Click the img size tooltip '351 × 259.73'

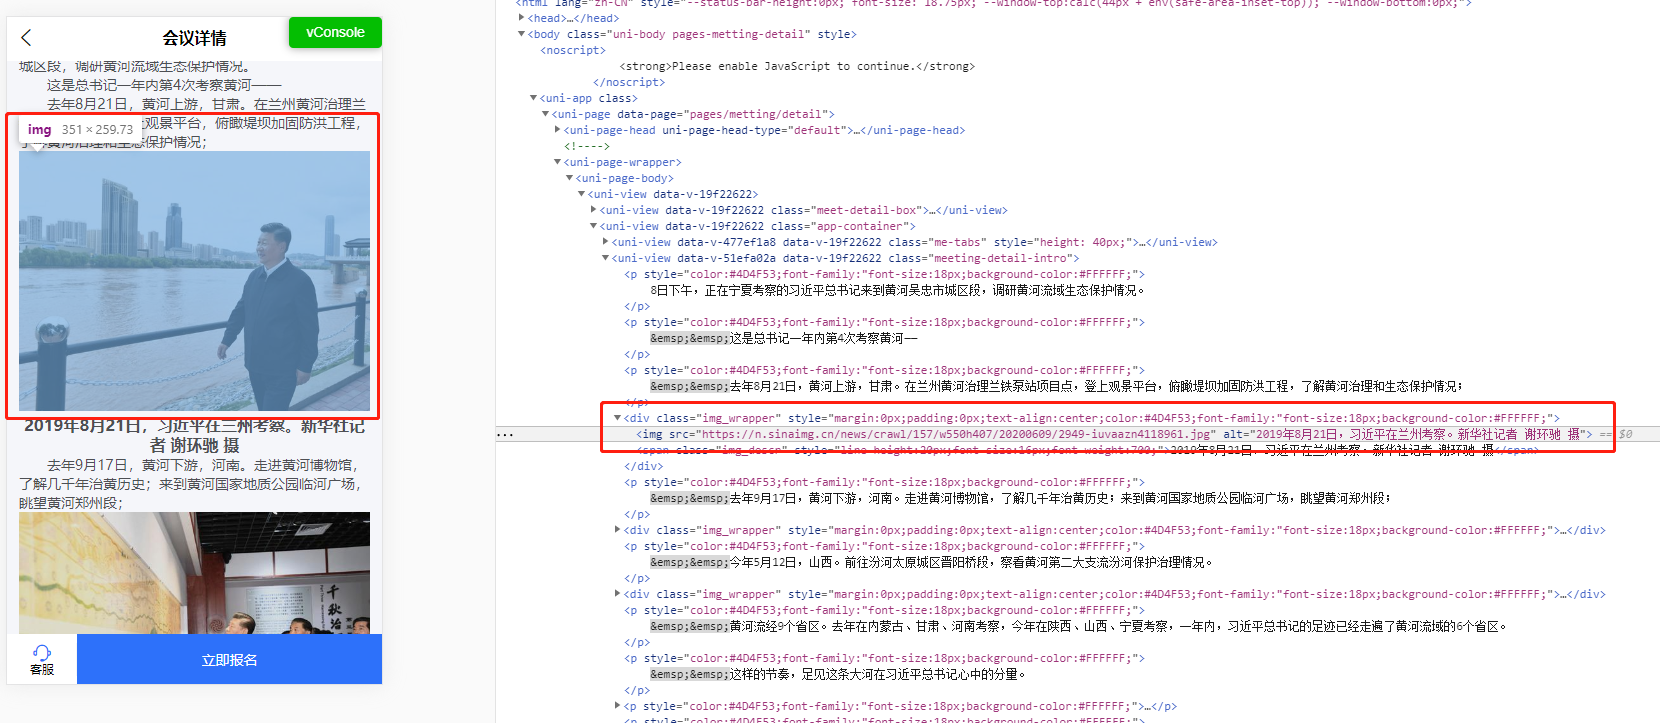pos(97,129)
